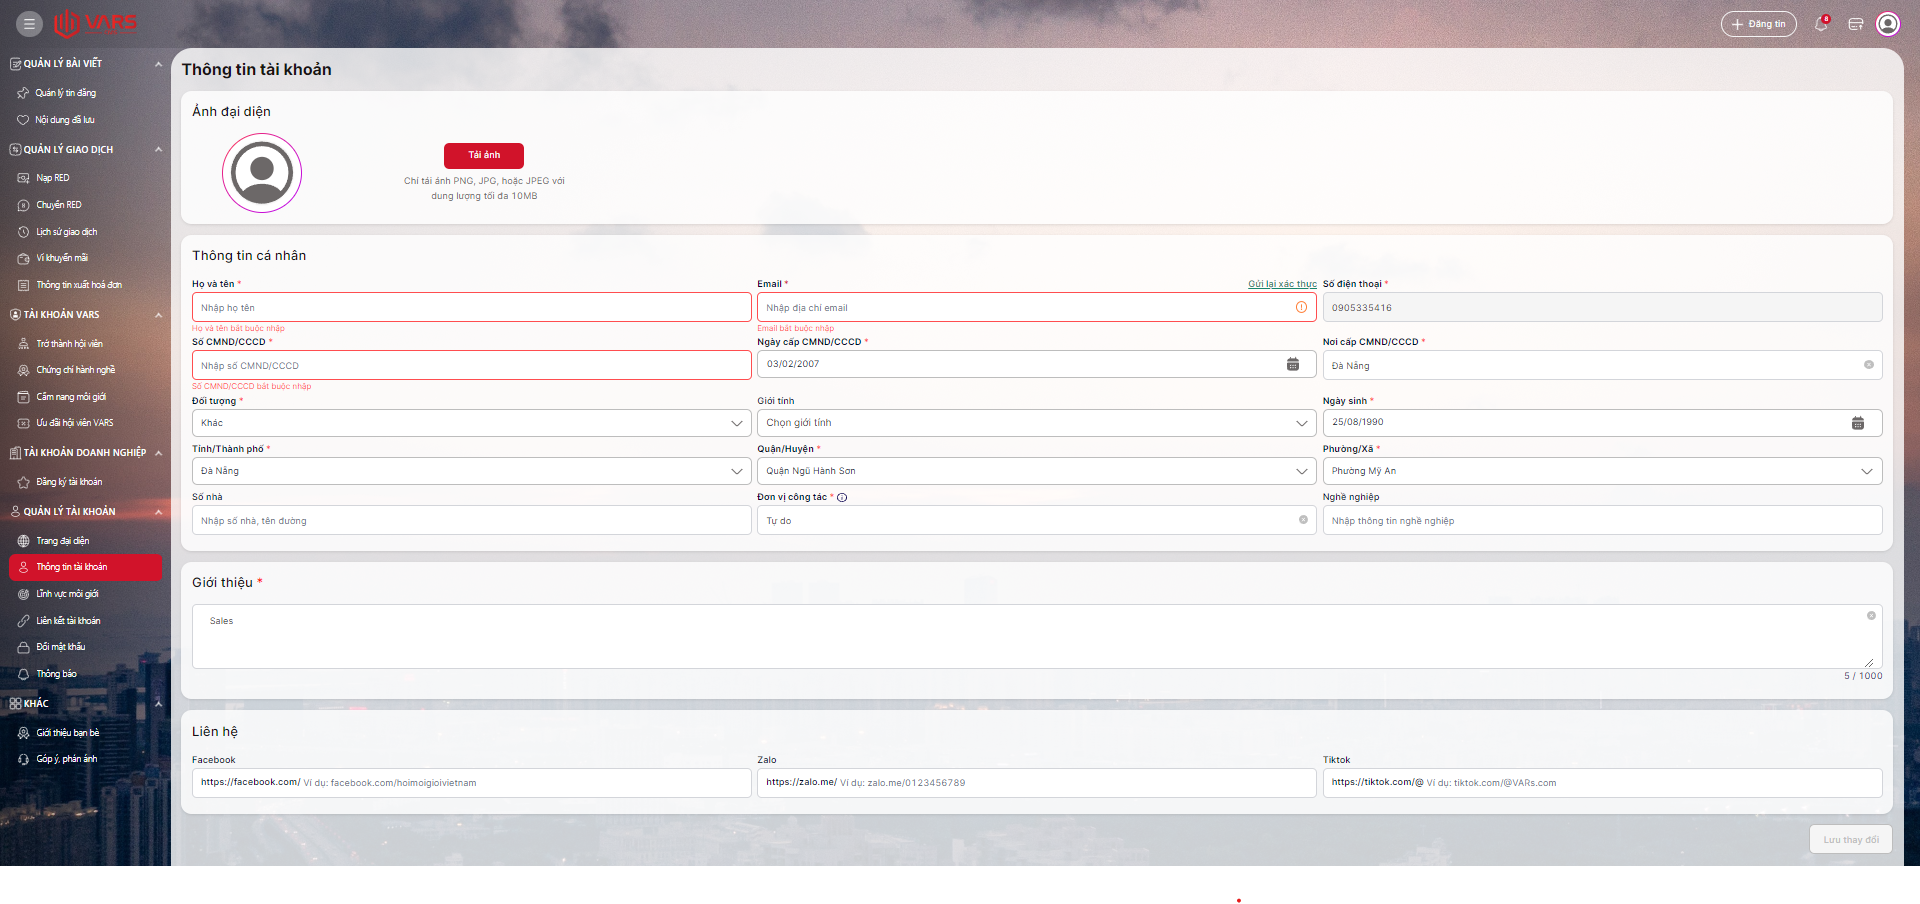Click the Đơn vị công tác info icon
1920x904 pixels.
[842, 498]
